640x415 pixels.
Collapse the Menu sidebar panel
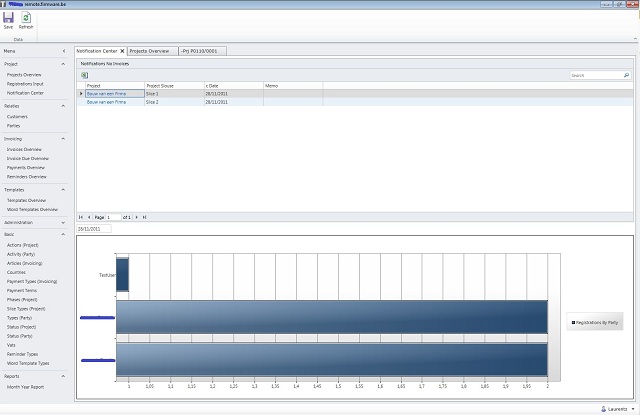64,51
